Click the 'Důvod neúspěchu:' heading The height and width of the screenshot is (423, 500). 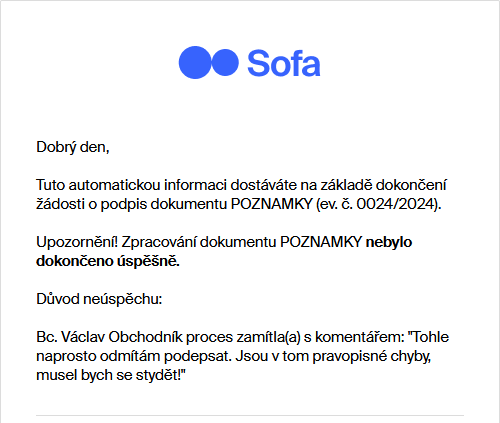point(99,299)
